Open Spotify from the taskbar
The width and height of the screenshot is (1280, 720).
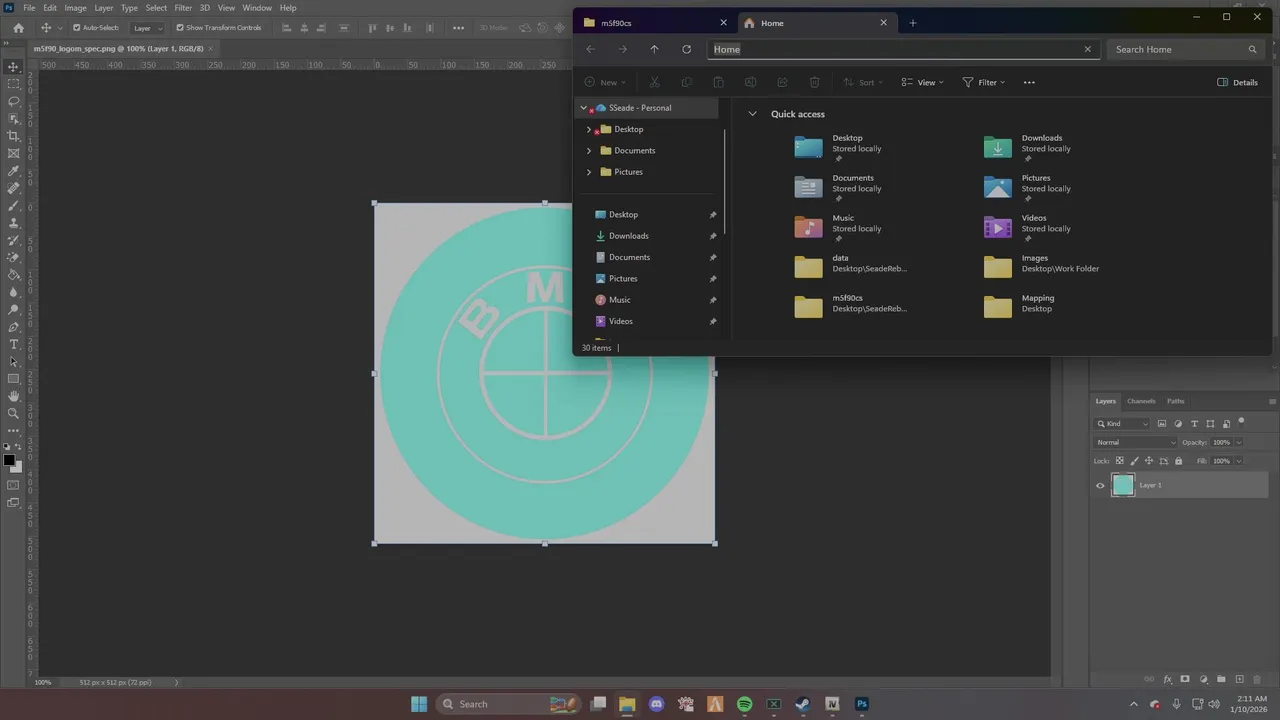(x=744, y=704)
